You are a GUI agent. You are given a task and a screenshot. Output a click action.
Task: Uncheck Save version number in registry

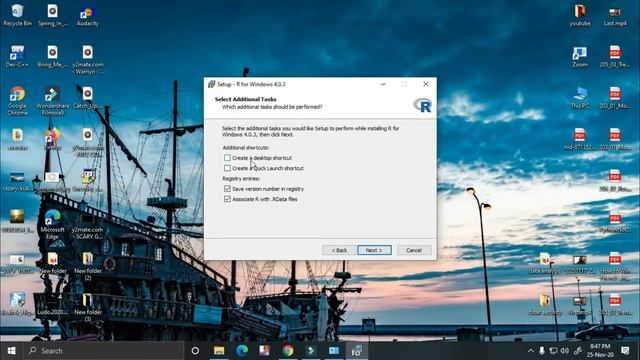pyautogui.click(x=227, y=189)
